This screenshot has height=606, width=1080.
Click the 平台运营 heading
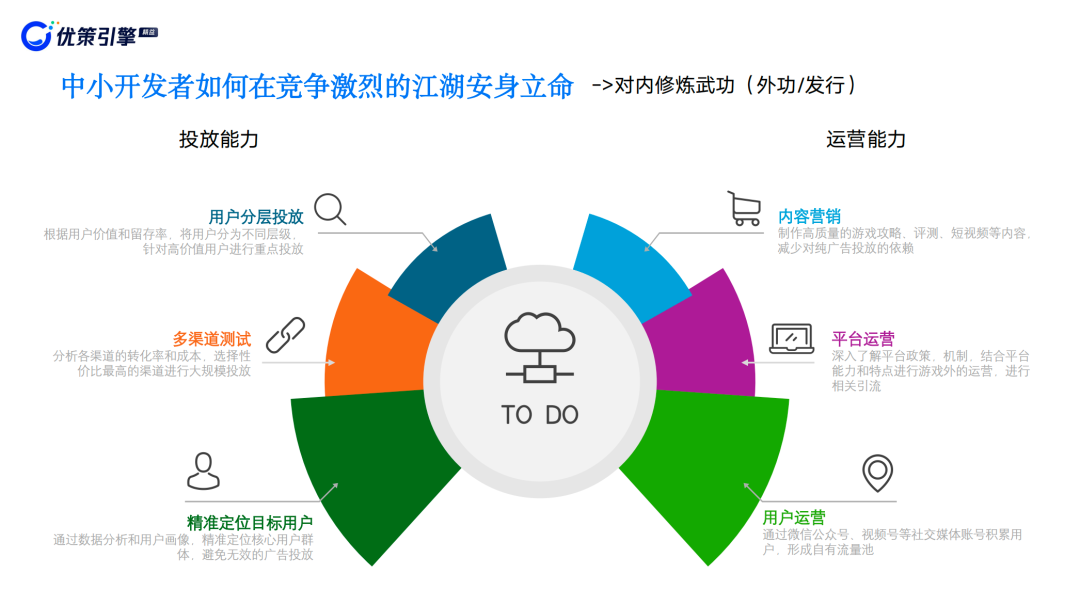pos(863,339)
